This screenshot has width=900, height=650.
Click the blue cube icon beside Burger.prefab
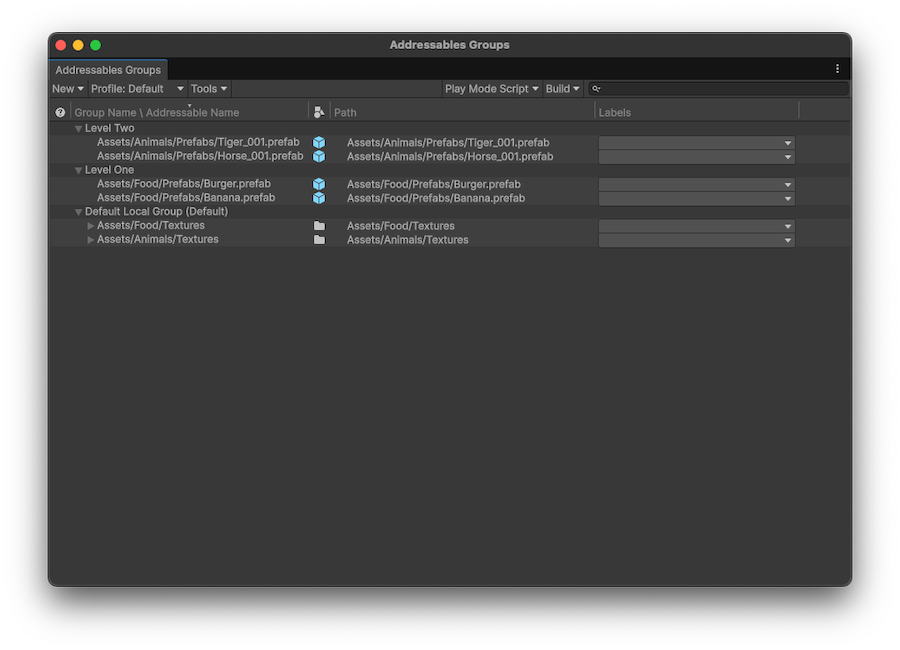point(318,184)
